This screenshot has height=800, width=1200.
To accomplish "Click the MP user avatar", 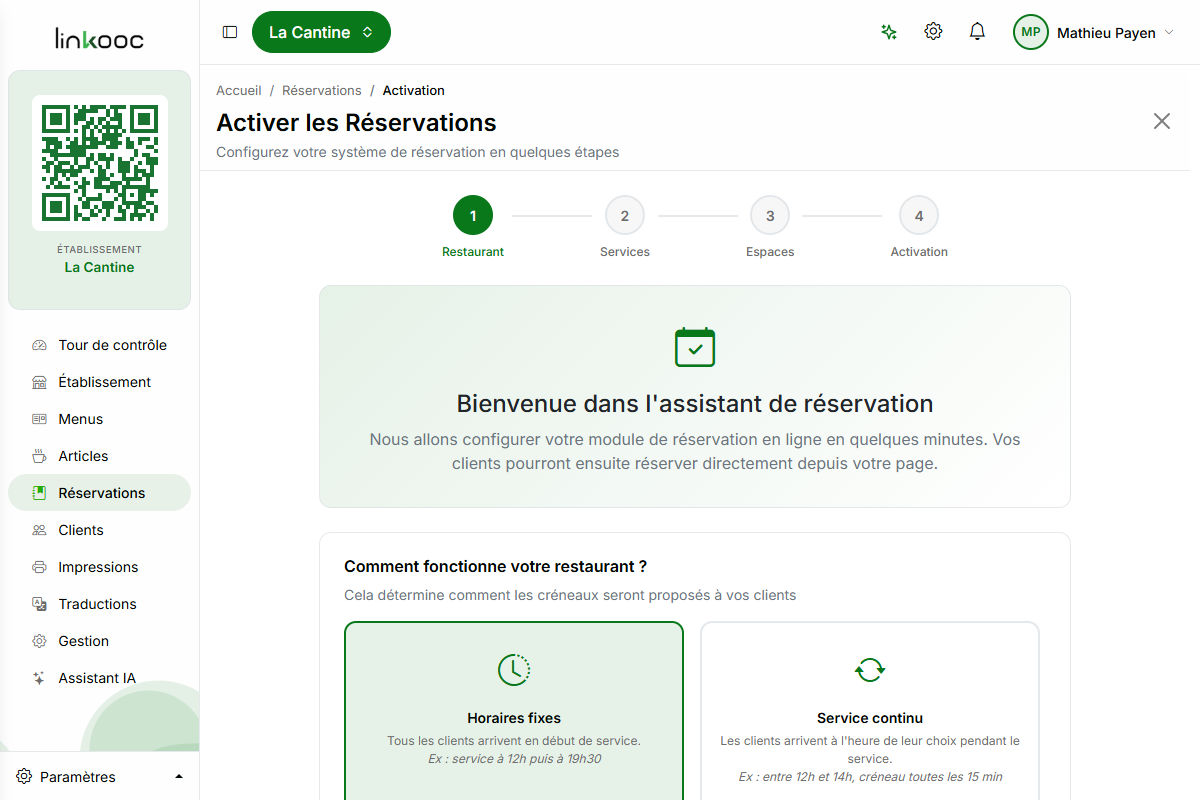I will click(x=1031, y=32).
